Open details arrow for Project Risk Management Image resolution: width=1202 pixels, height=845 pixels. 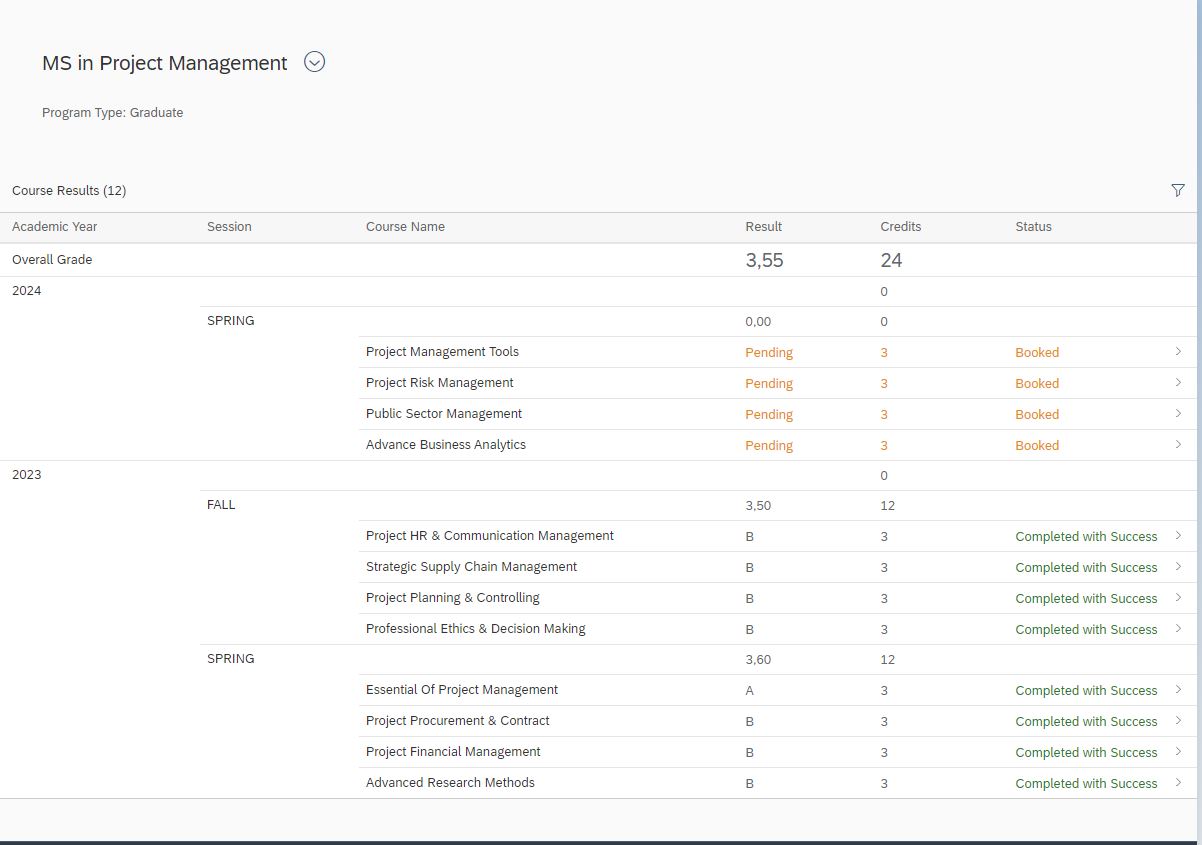pos(1178,383)
